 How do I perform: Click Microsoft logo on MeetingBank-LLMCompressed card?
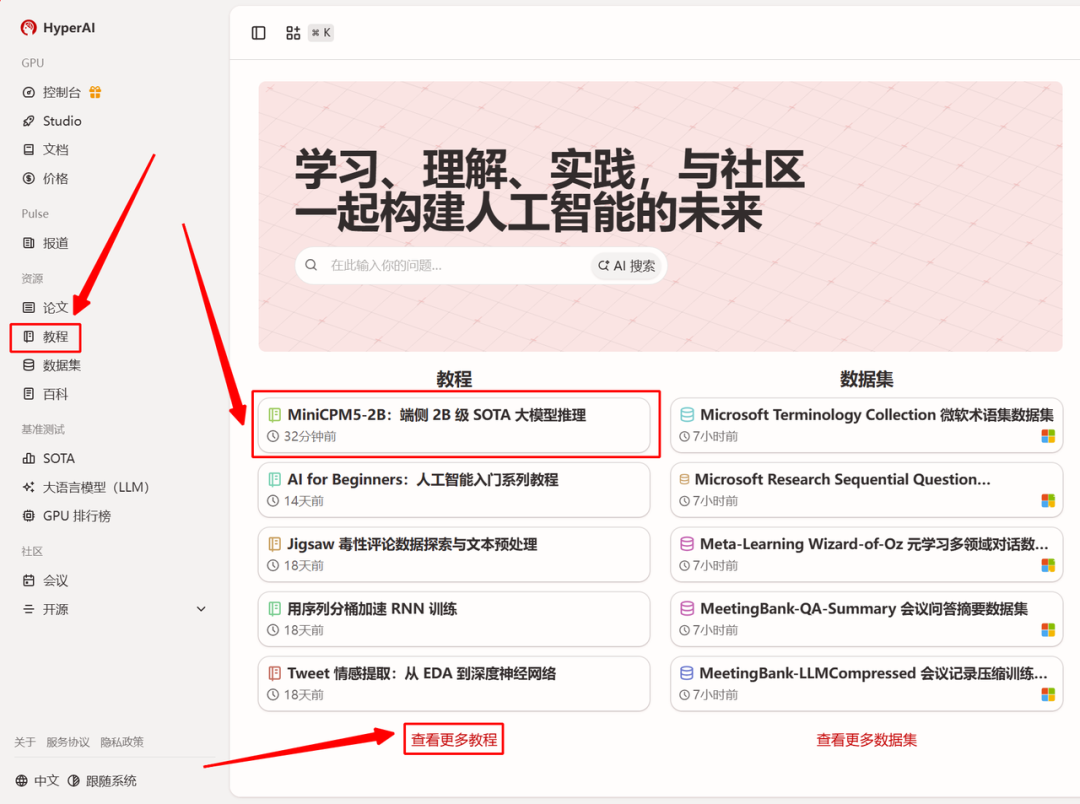pos(1048,694)
